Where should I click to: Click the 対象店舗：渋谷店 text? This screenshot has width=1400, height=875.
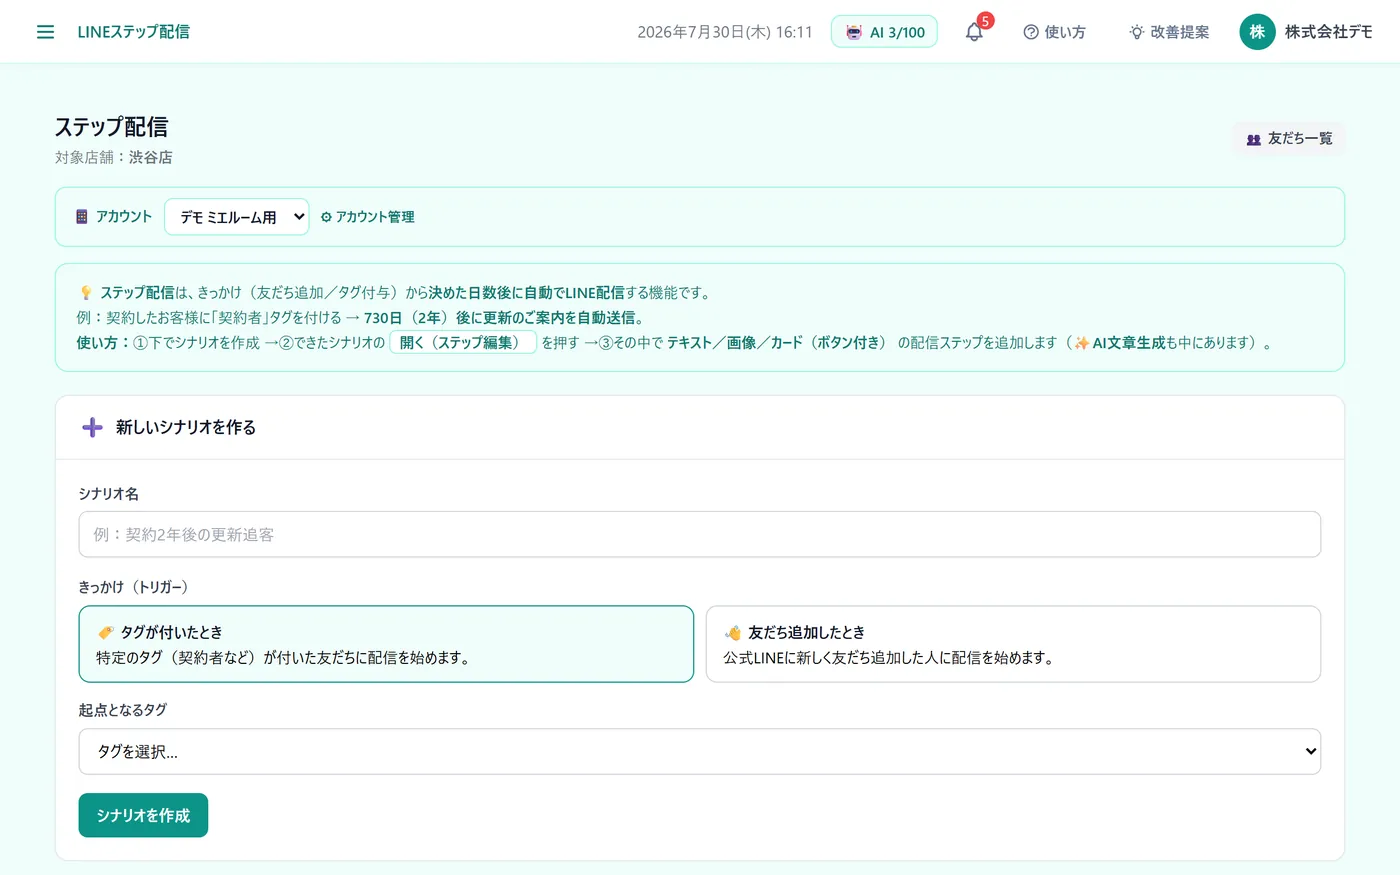(114, 158)
